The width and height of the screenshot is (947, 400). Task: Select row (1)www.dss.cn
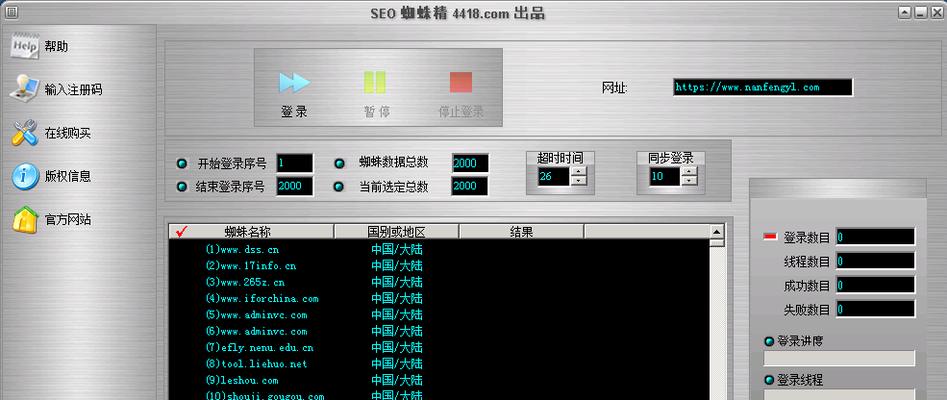tap(439, 249)
